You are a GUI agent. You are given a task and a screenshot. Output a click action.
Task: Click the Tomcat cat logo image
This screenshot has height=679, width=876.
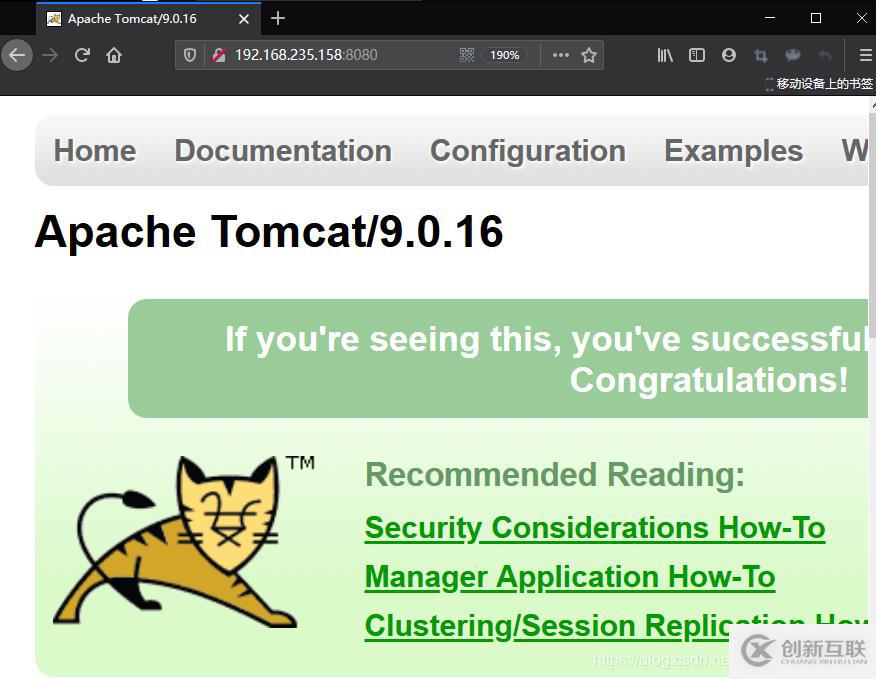(184, 540)
